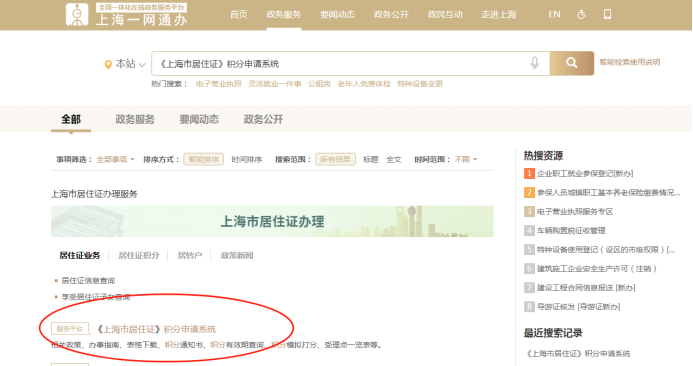Screen dimensions: 693x366
Task: Open hot resource 企业职工就业参保登记[新办]
Action: [x=585, y=173]
